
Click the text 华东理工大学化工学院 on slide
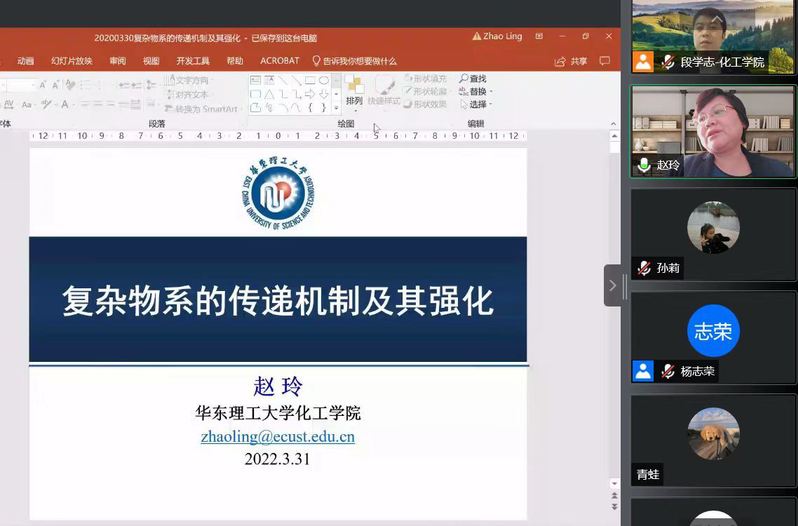[x=278, y=413]
